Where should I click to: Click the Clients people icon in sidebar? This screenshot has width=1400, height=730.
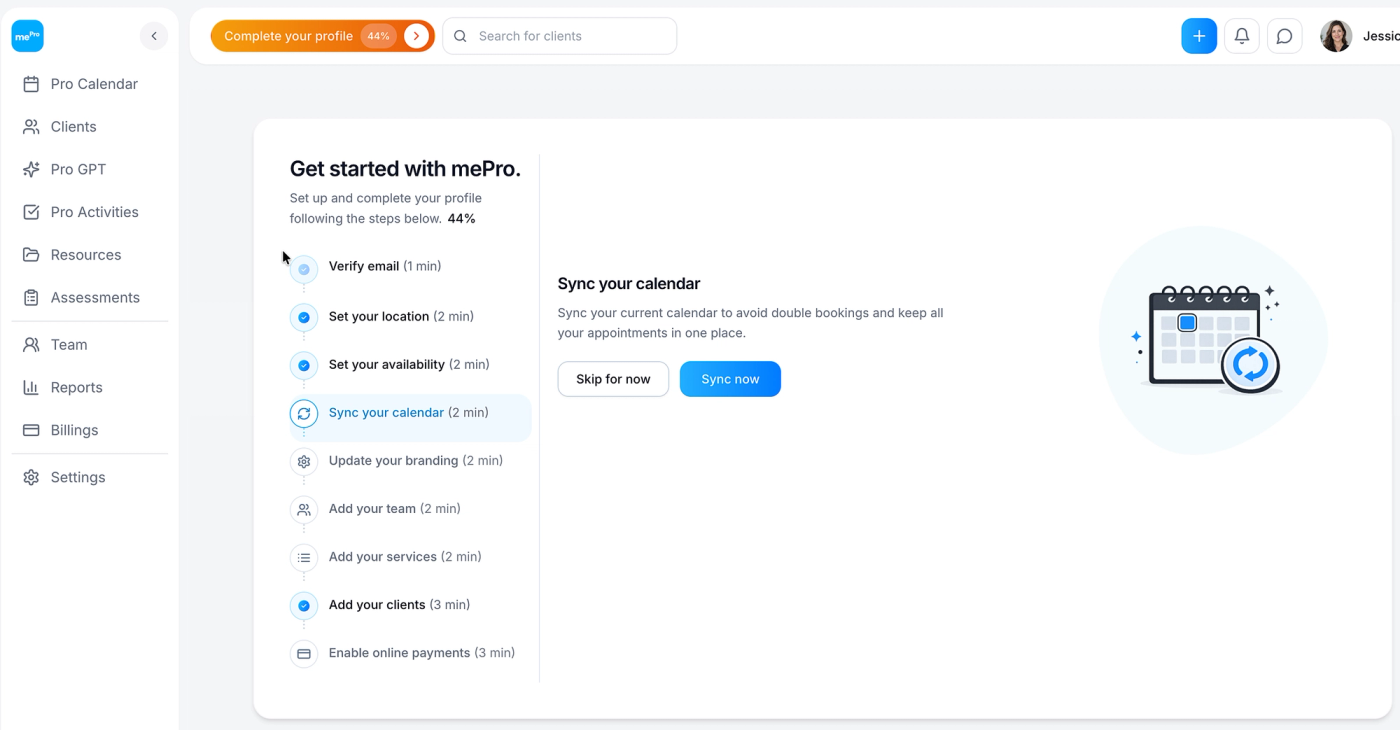[31, 127]
